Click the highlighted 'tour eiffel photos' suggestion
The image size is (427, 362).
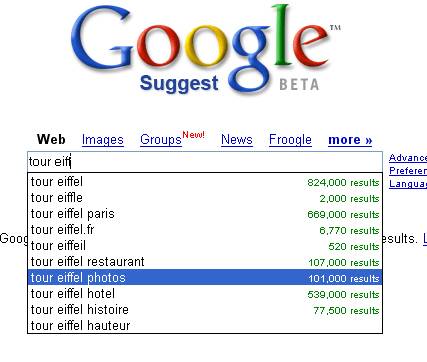click(x=205, y=277)
